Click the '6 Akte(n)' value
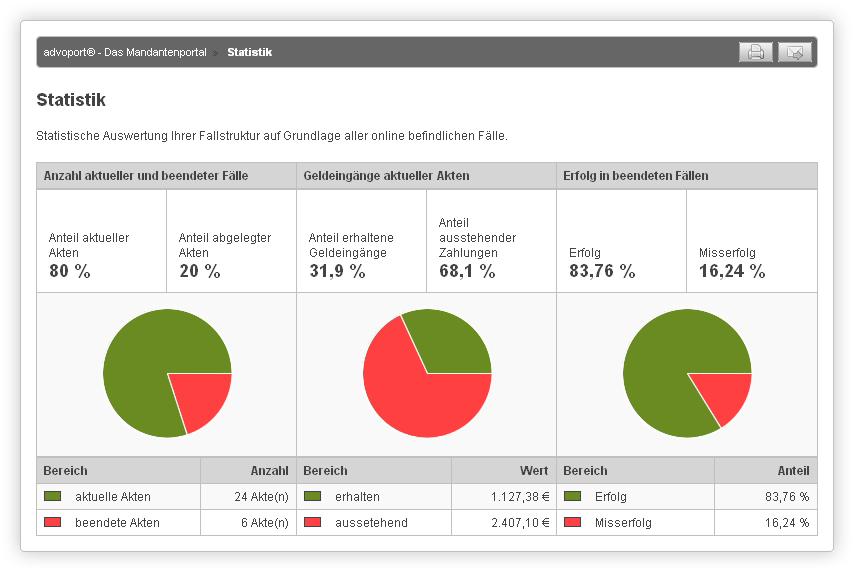 [x=265, y=522]
